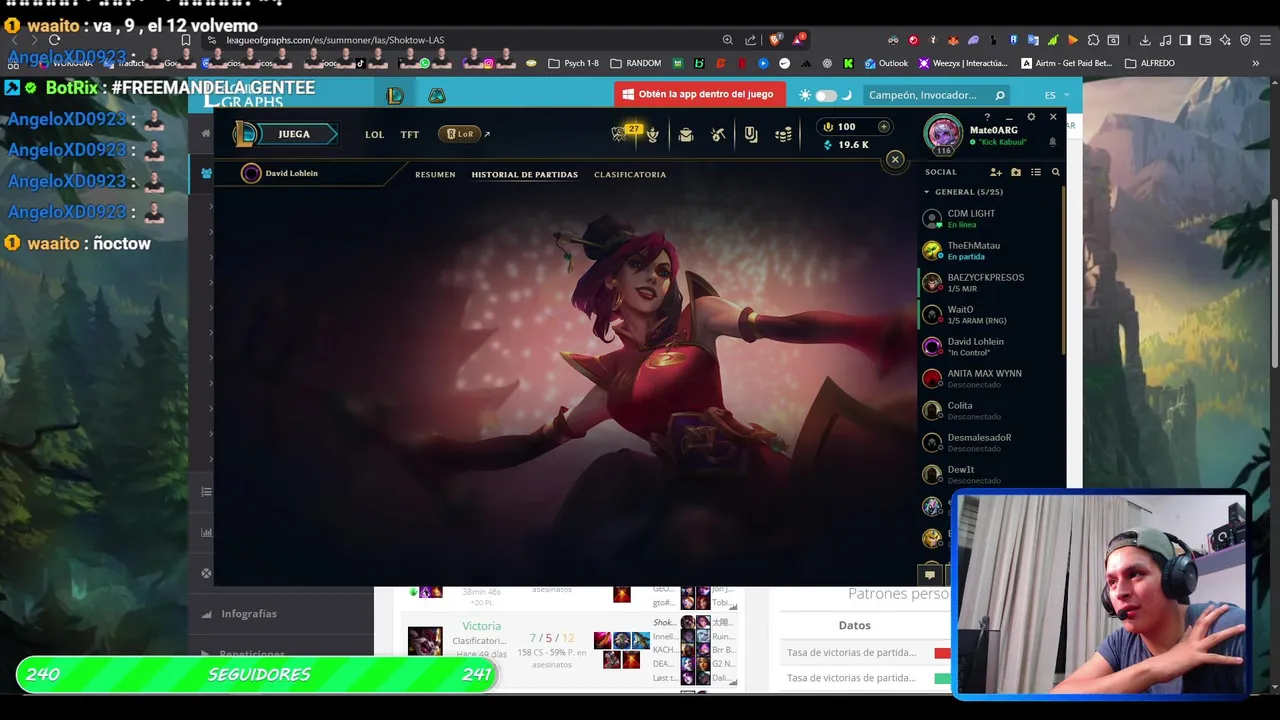Image resolution: width=1280 pixels, height=720 pixels.
Task: Open the RANDOM bookmark folder
Action: pos(635,63)
